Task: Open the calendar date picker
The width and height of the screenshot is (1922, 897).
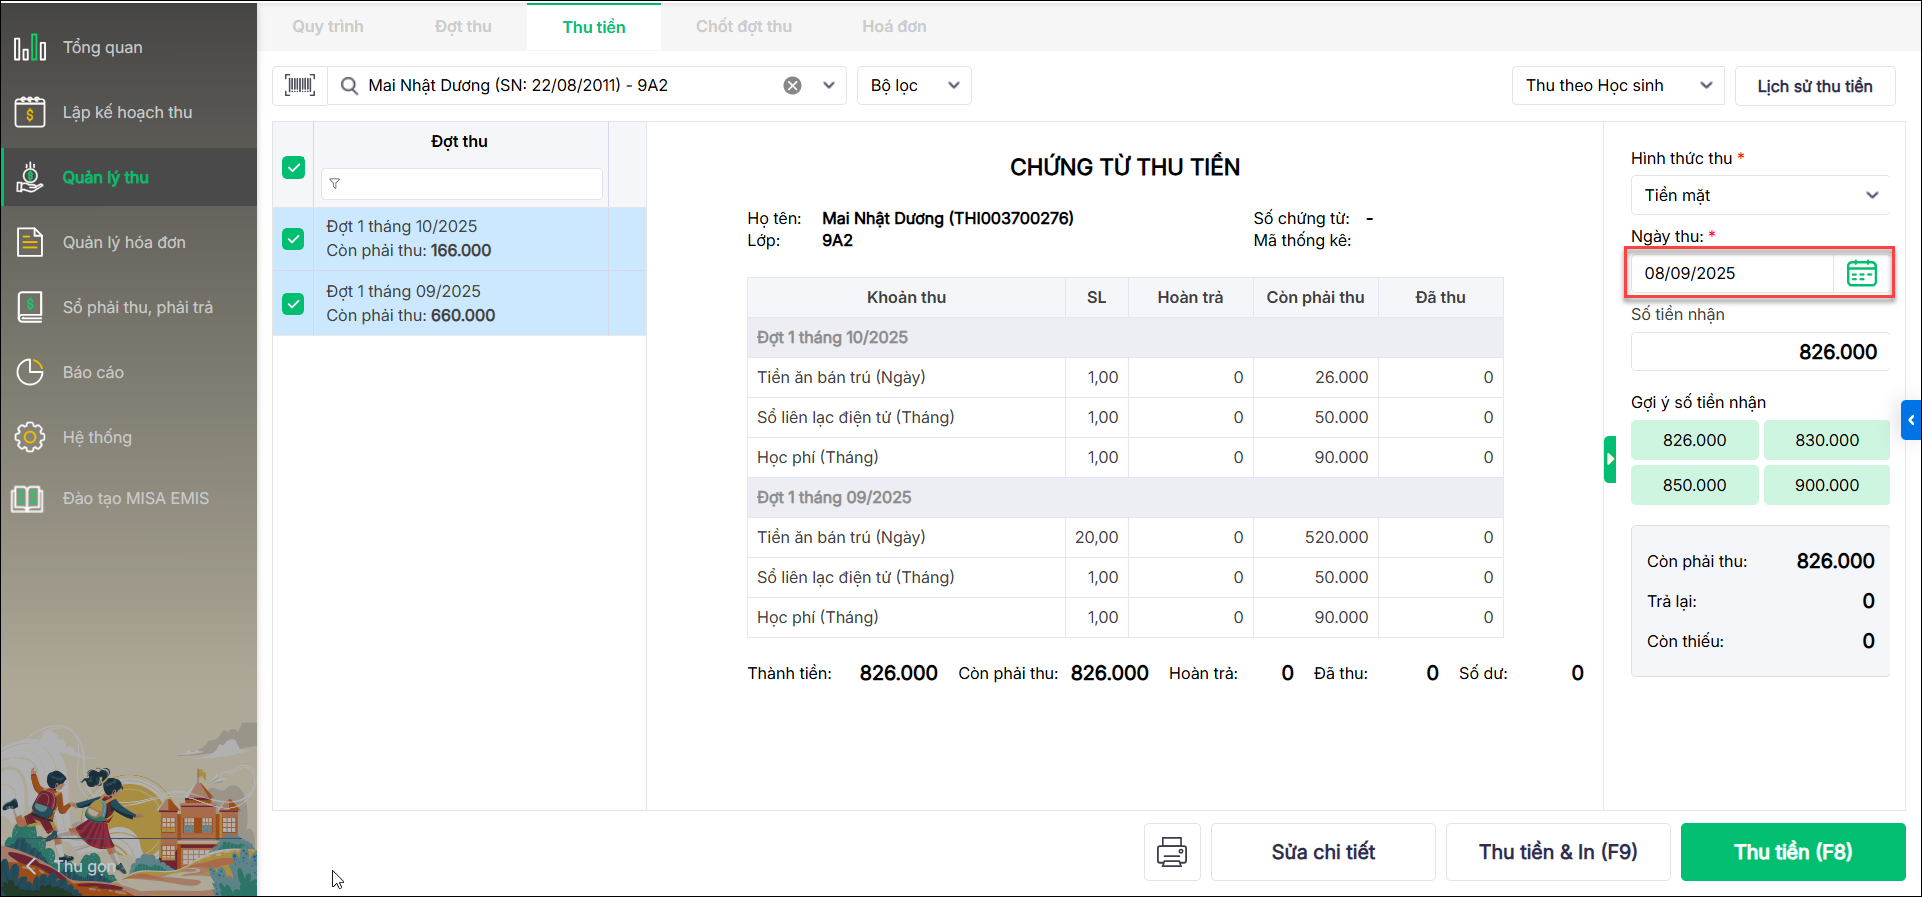Action: [1861, 273]
